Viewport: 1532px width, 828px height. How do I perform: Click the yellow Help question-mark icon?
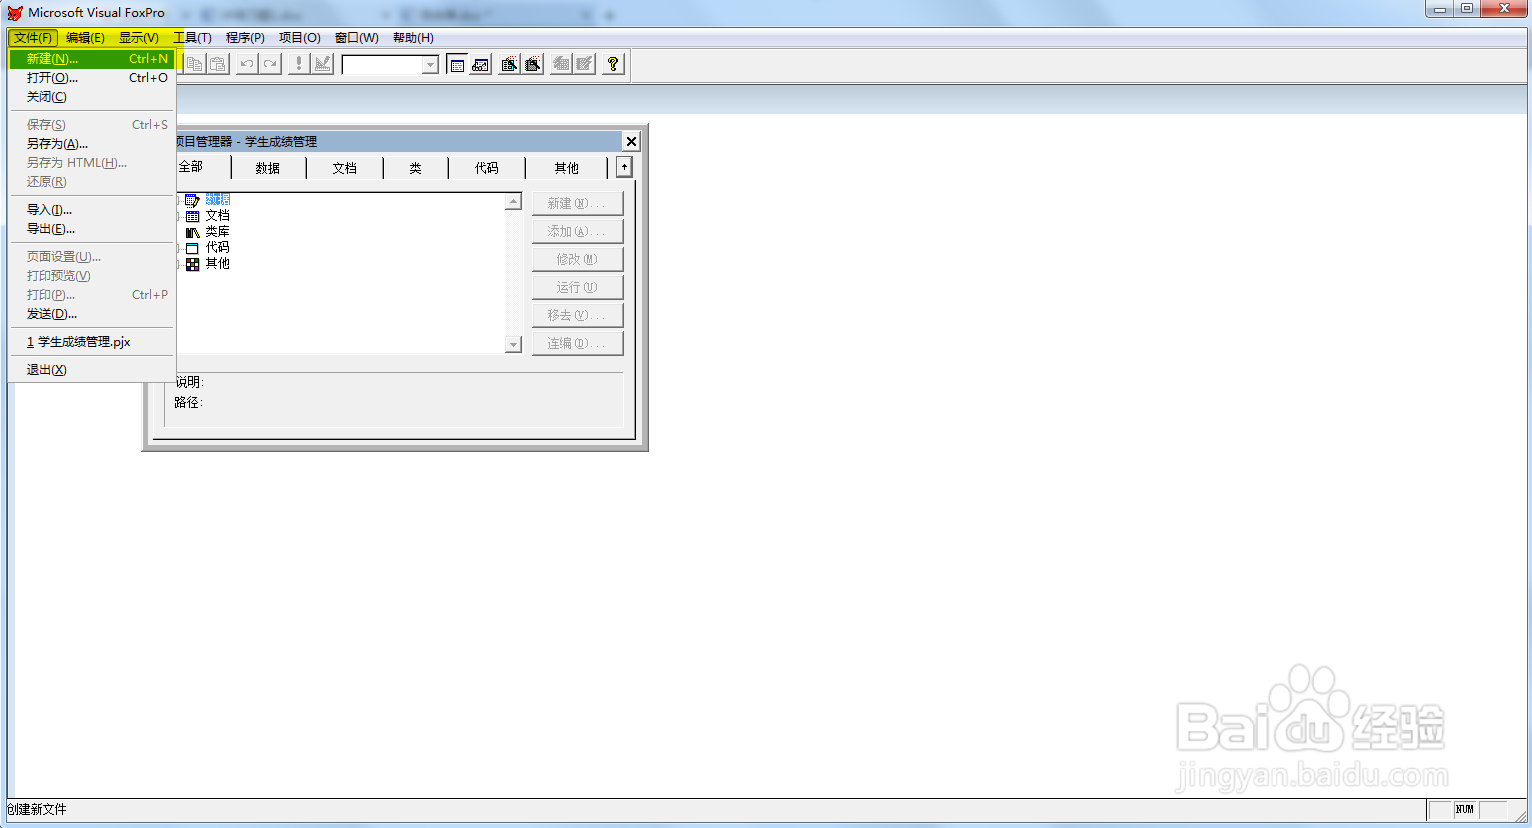[x=613, y=64]
